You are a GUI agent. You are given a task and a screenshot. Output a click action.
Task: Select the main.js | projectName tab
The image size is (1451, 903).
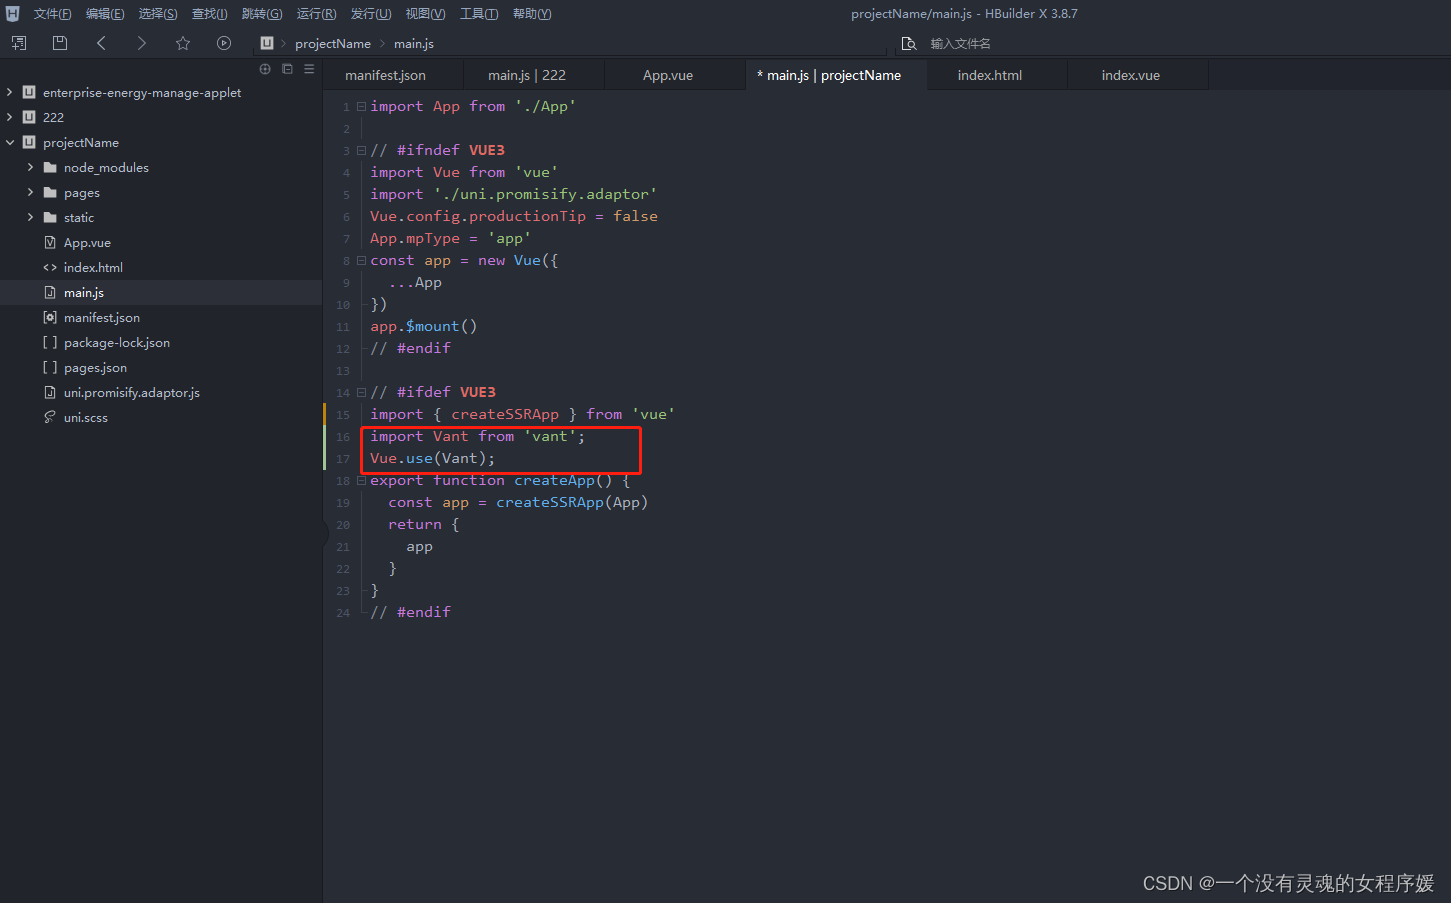(x=836, y=75)
